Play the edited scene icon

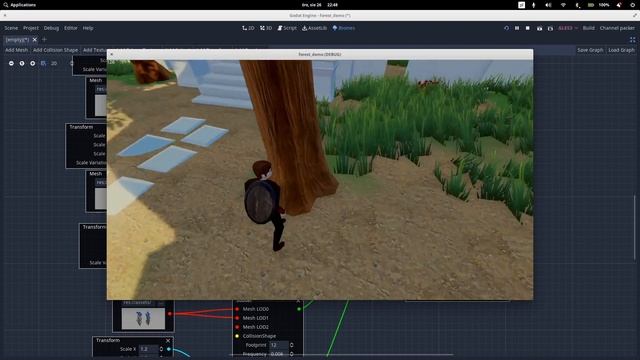tap(540, 28)
